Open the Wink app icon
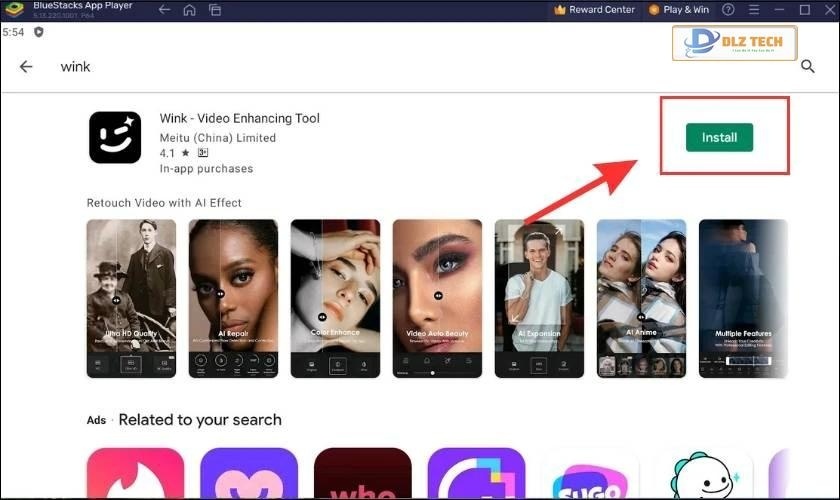 (115, 137)
